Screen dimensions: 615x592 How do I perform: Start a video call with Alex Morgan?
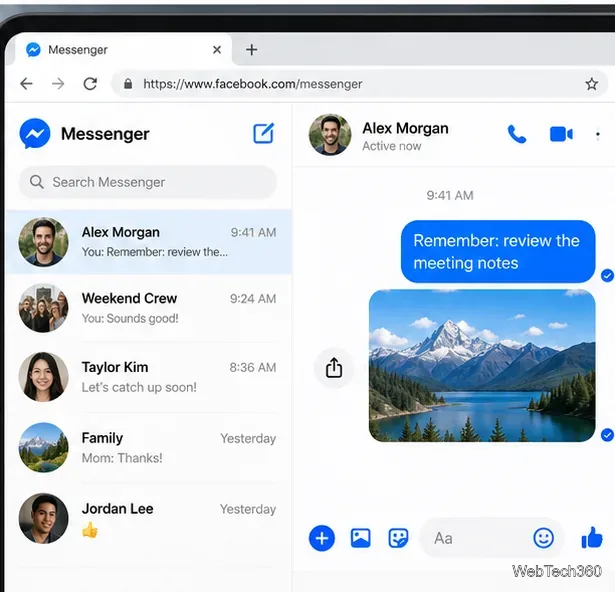[561, 134]
